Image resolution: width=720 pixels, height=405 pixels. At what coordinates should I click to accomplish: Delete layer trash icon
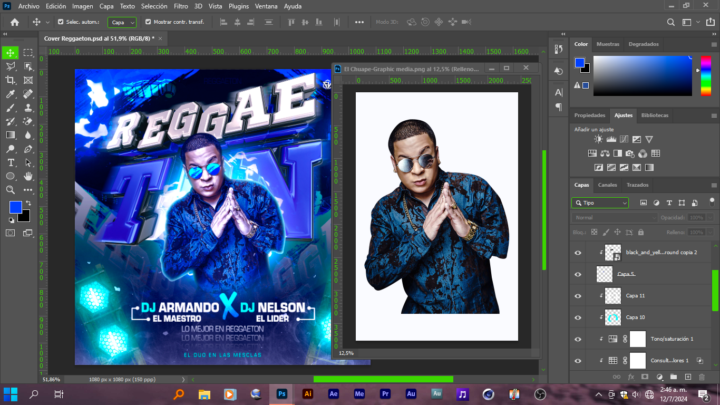pos(702,377)
